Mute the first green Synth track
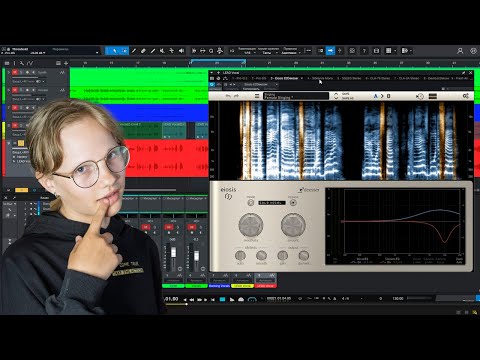Viewport: 480px width, 360px height. click(15, 72)
